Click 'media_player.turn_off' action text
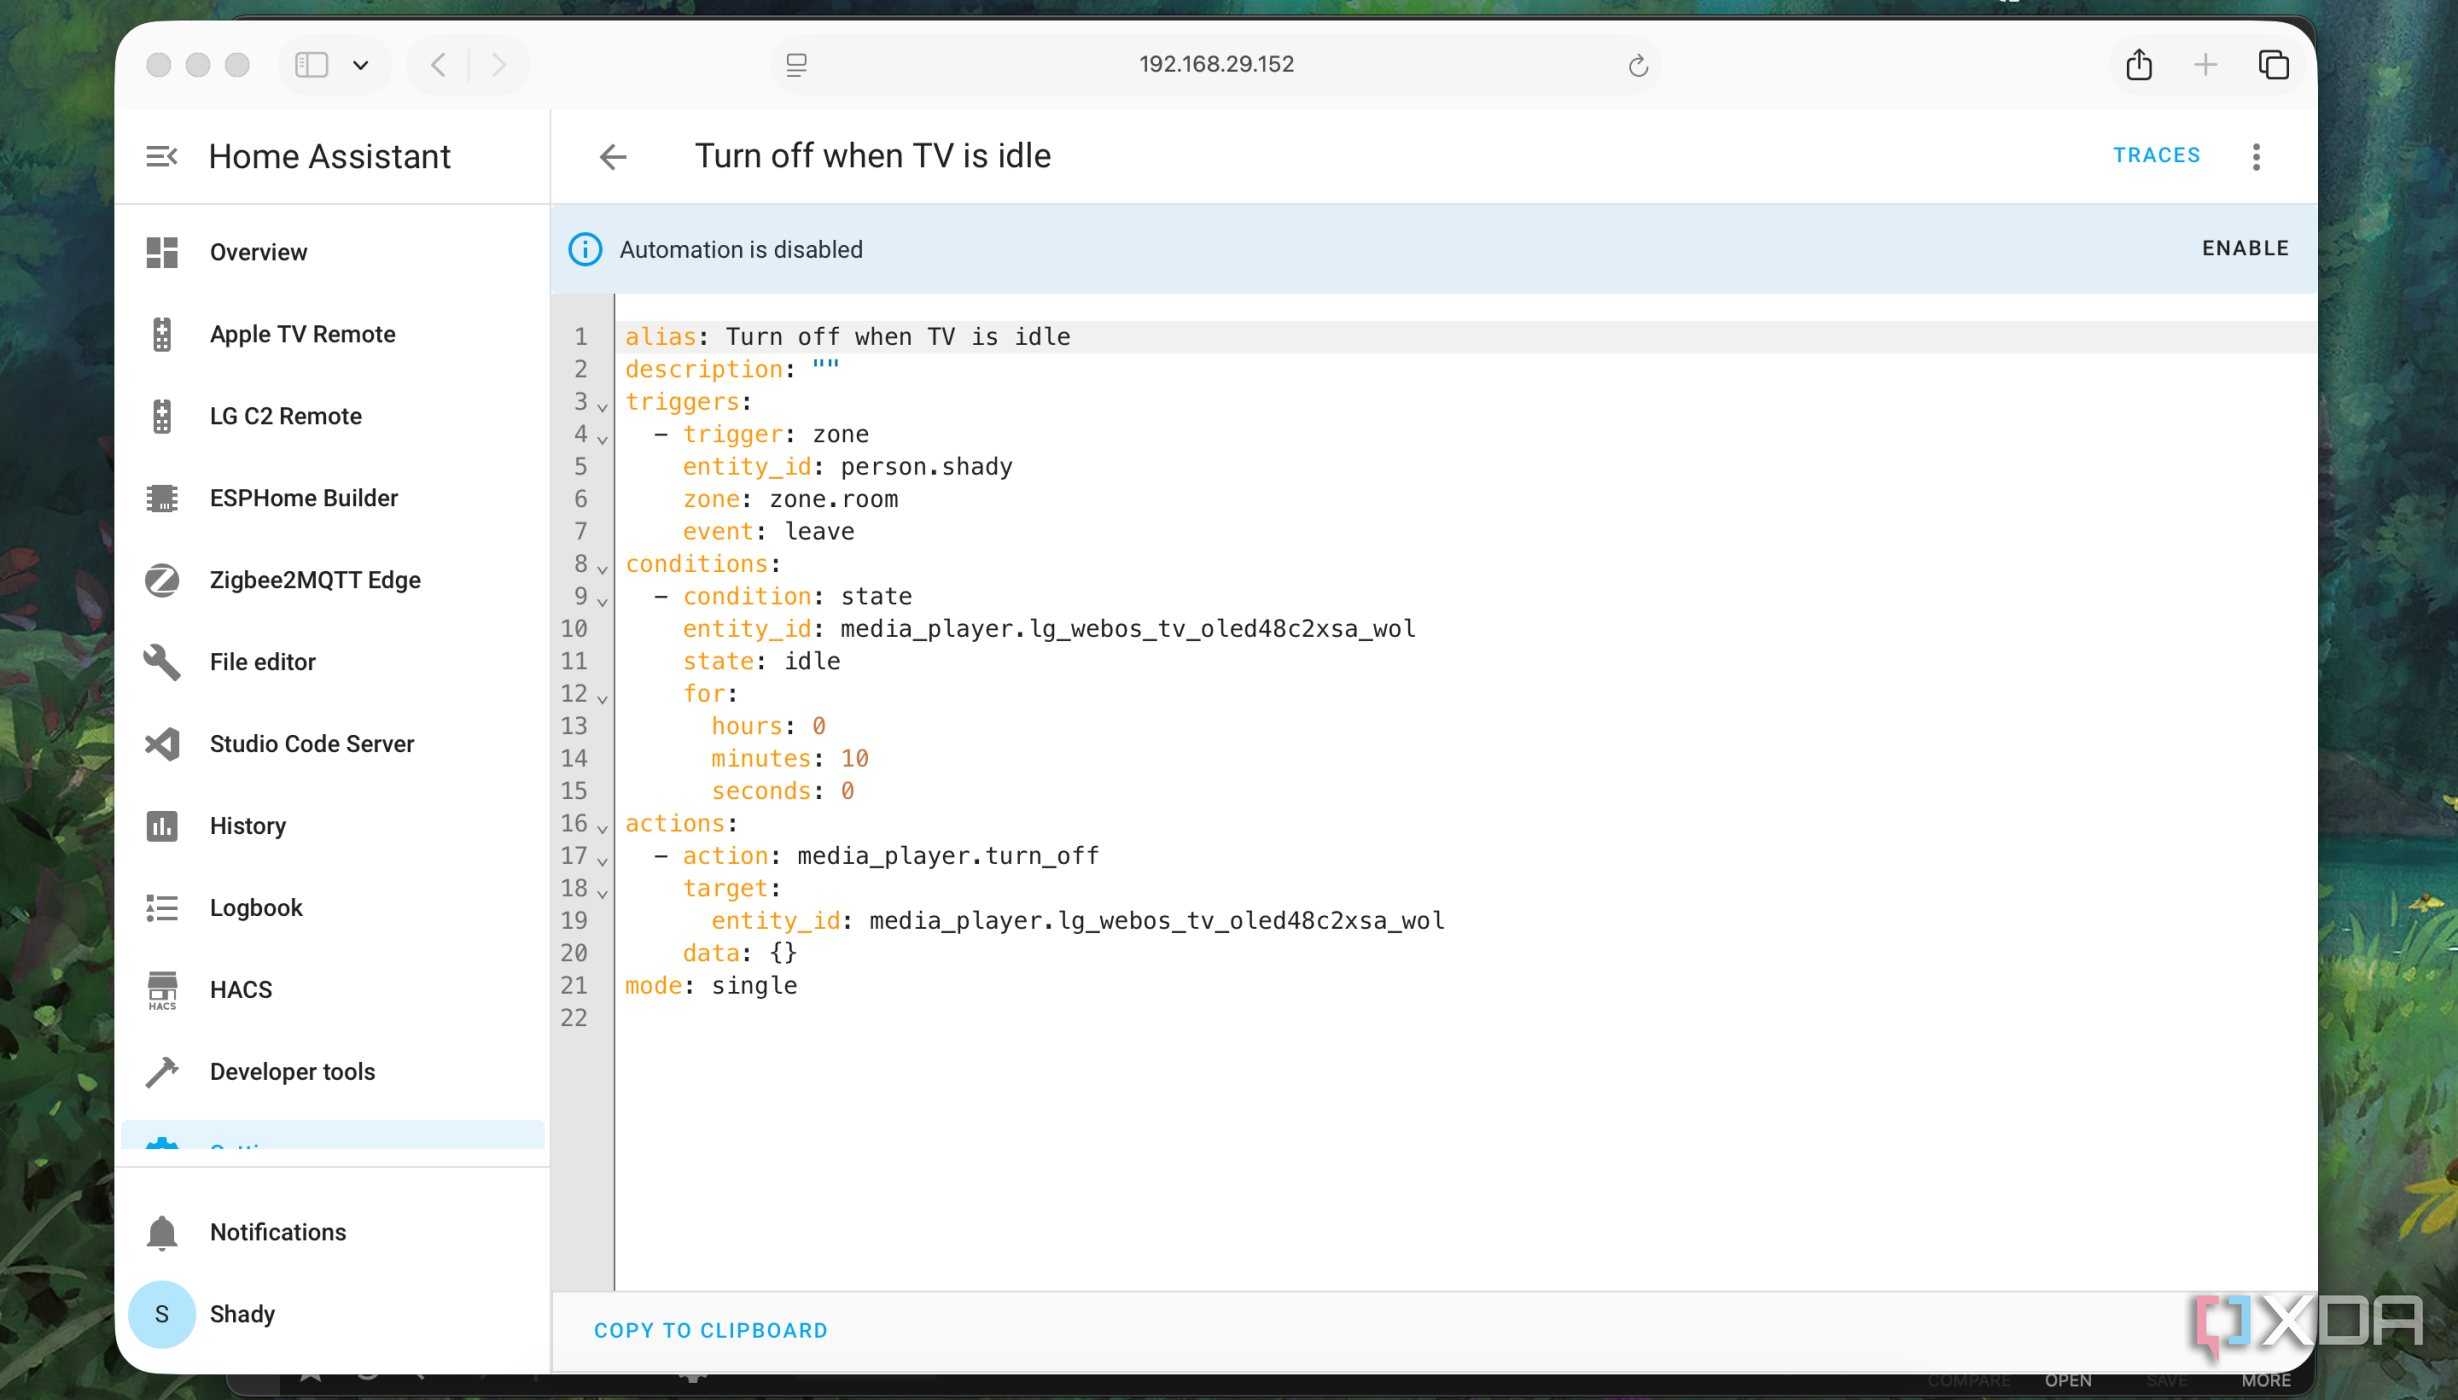Viewport: 2458px width, 1400px height. coord(947,856)
